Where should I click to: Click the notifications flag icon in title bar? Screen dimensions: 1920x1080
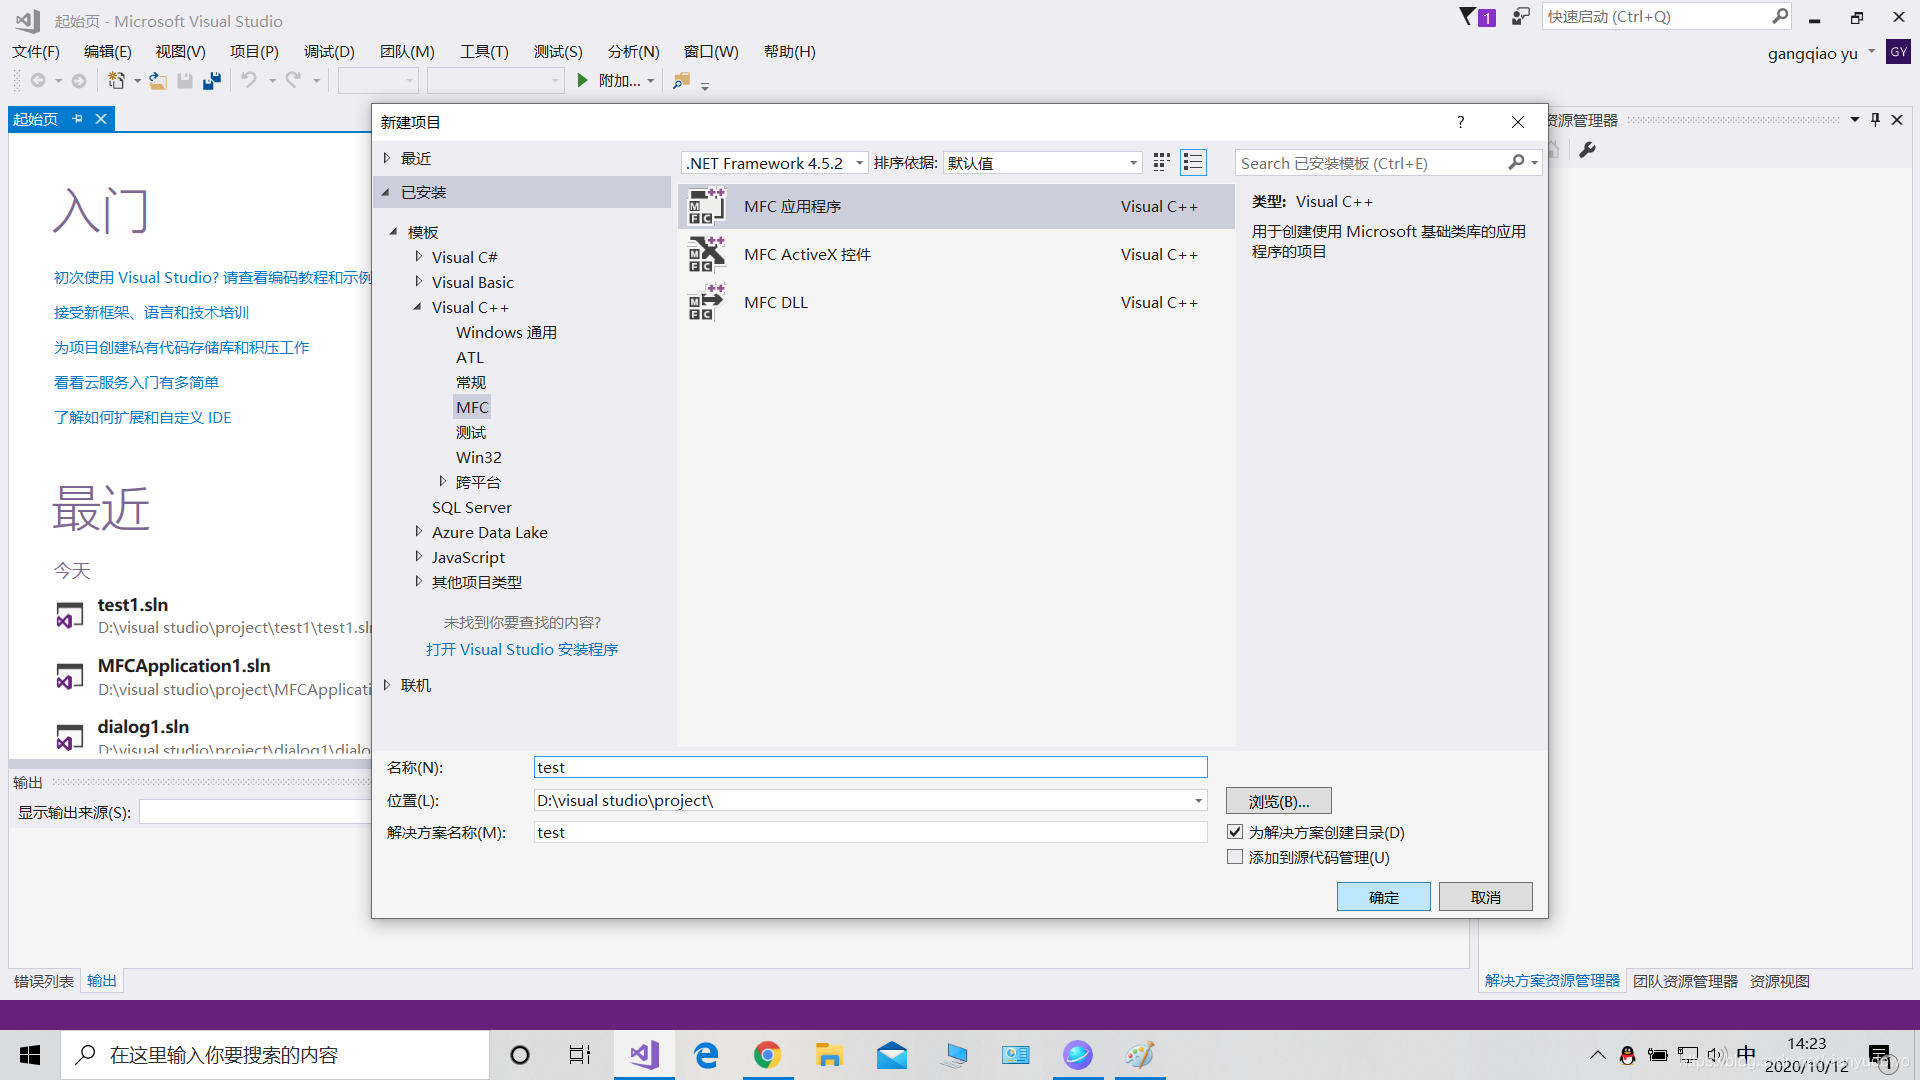(1468, 16)
